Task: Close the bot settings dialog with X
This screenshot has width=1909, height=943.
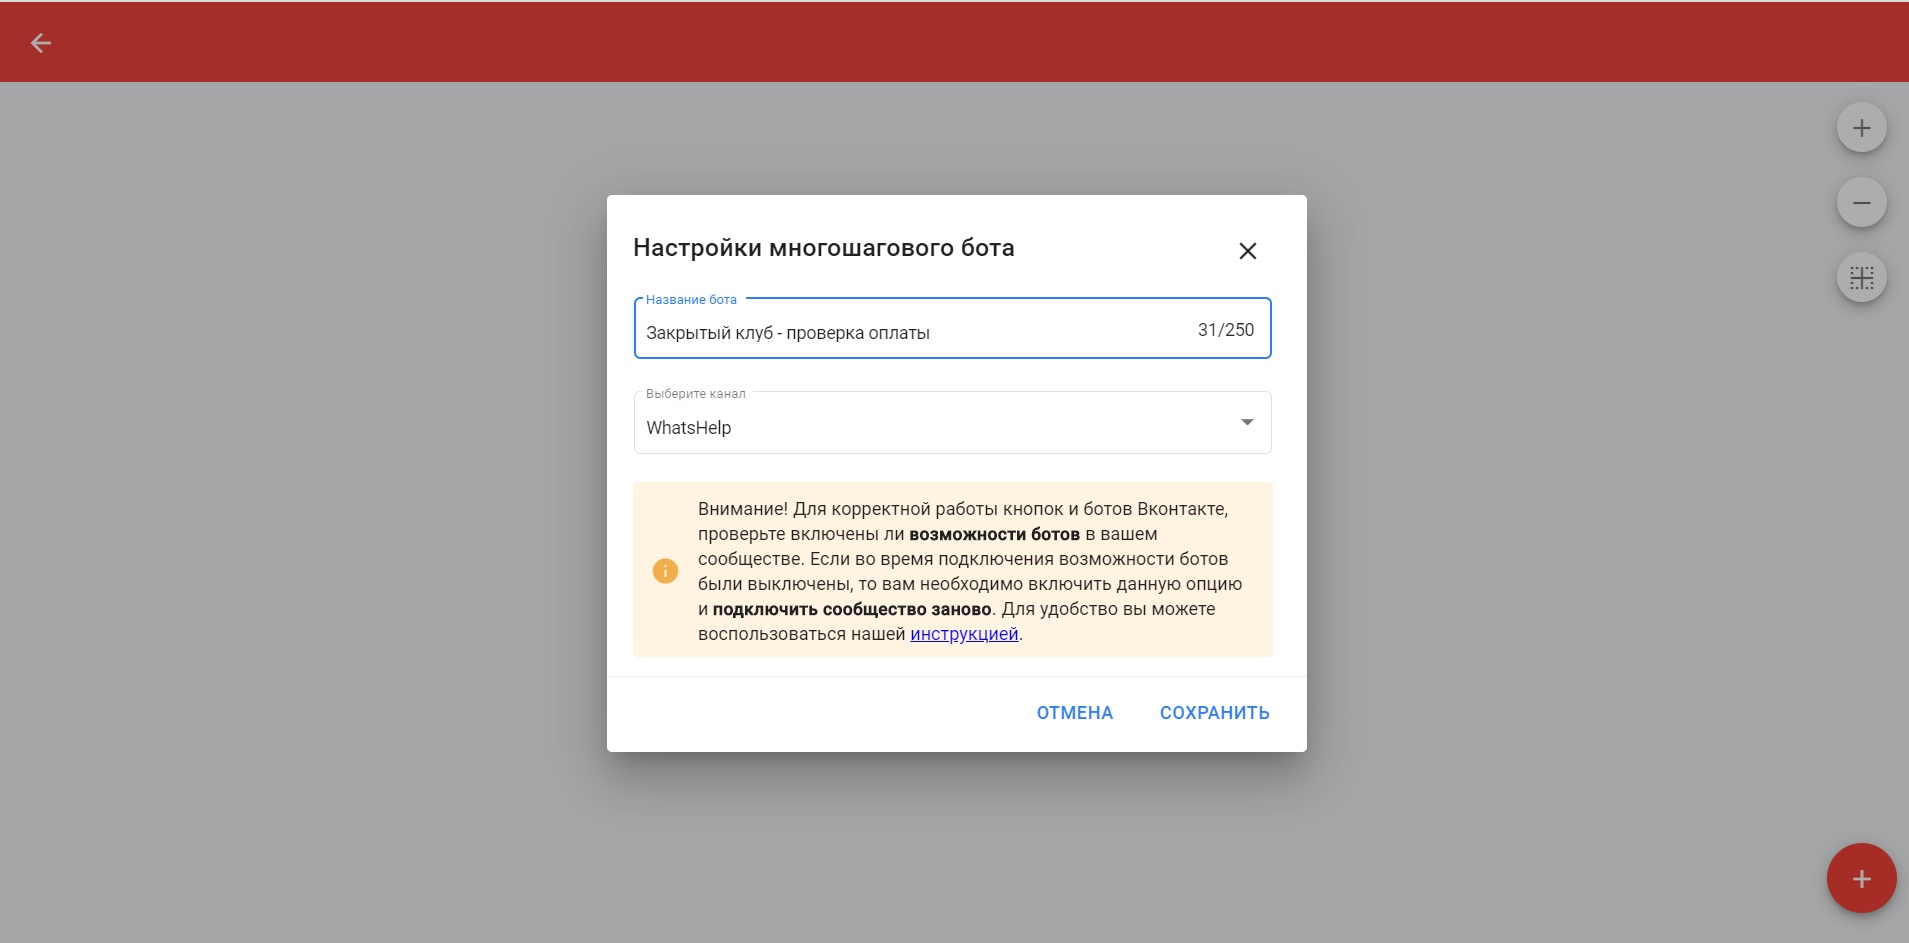Action: 1247,251
